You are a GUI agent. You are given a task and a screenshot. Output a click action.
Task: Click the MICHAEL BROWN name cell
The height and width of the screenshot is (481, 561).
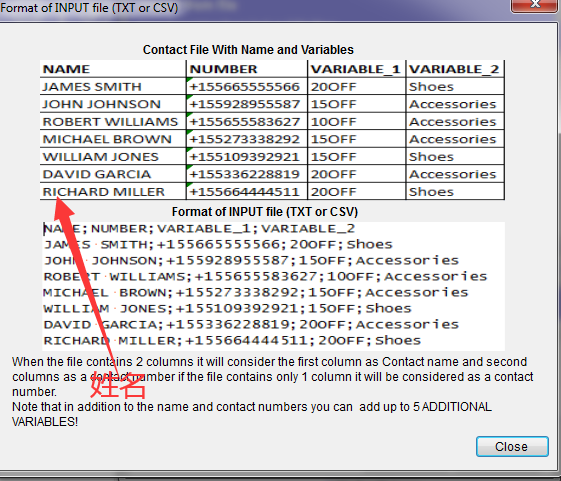(113, 139)
